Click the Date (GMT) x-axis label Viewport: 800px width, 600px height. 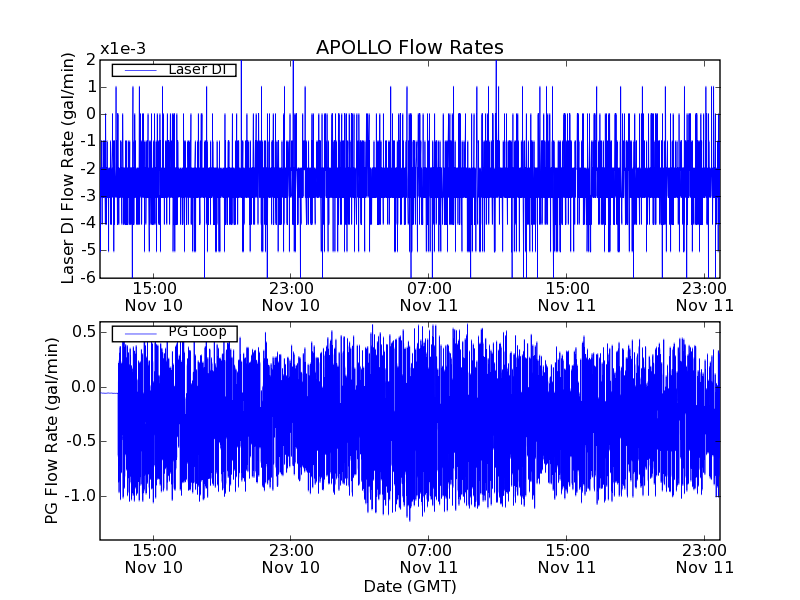[409, 586]
